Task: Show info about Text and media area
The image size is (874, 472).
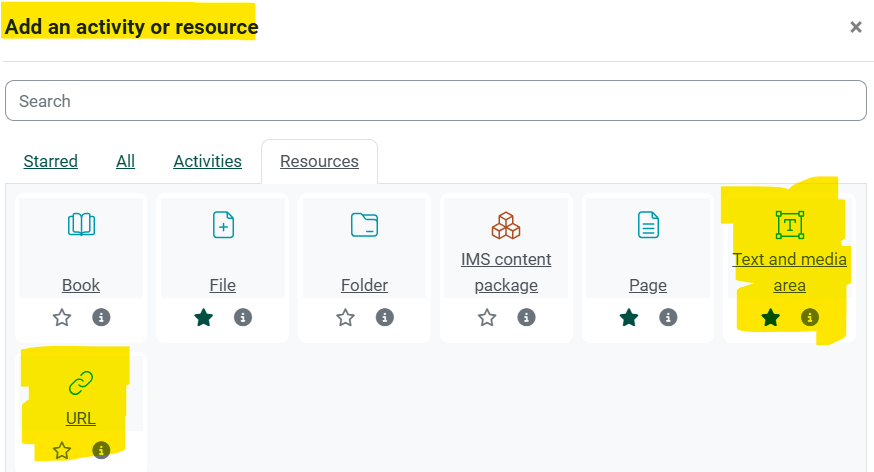Action: 810,318
